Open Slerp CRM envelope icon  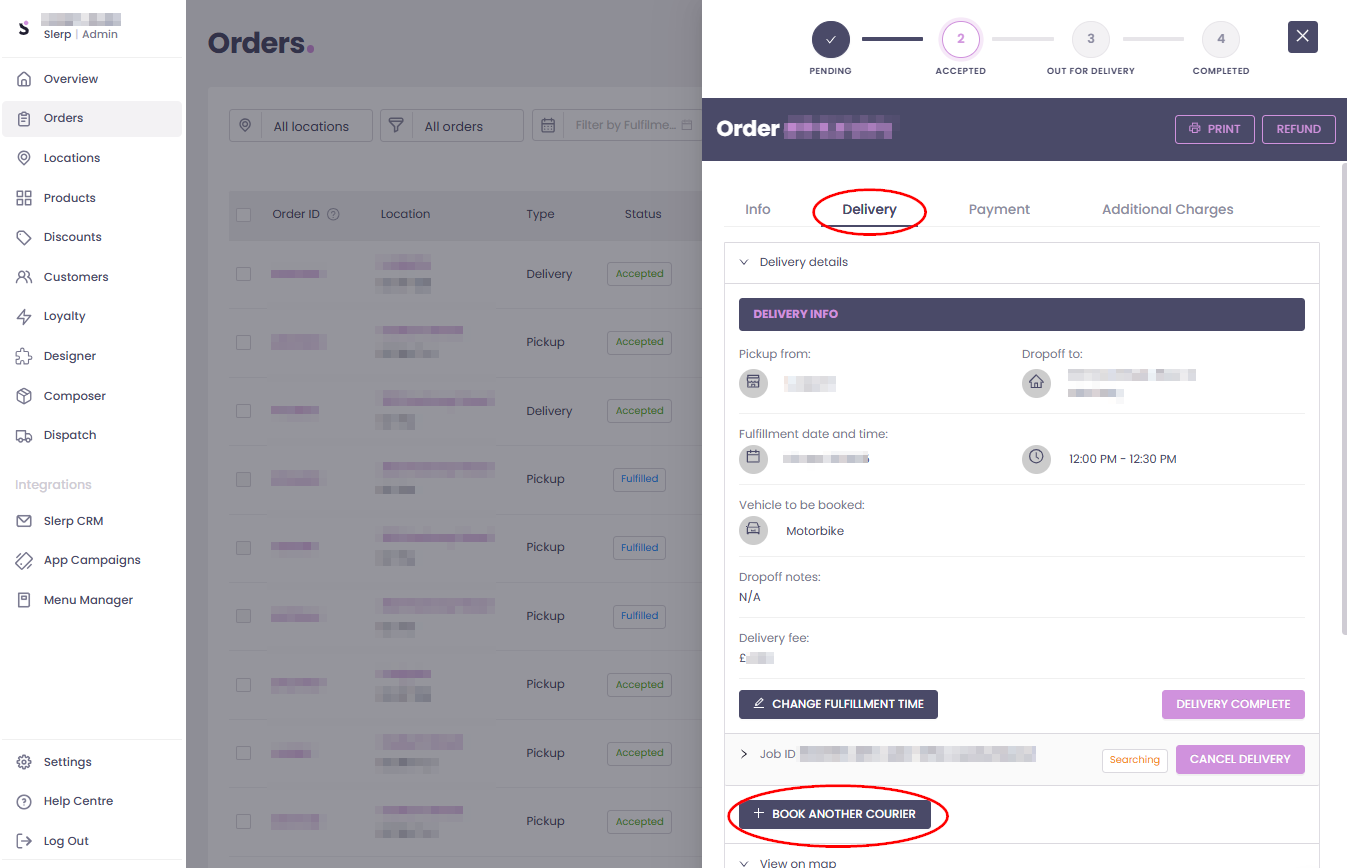(x=24, y=521)
